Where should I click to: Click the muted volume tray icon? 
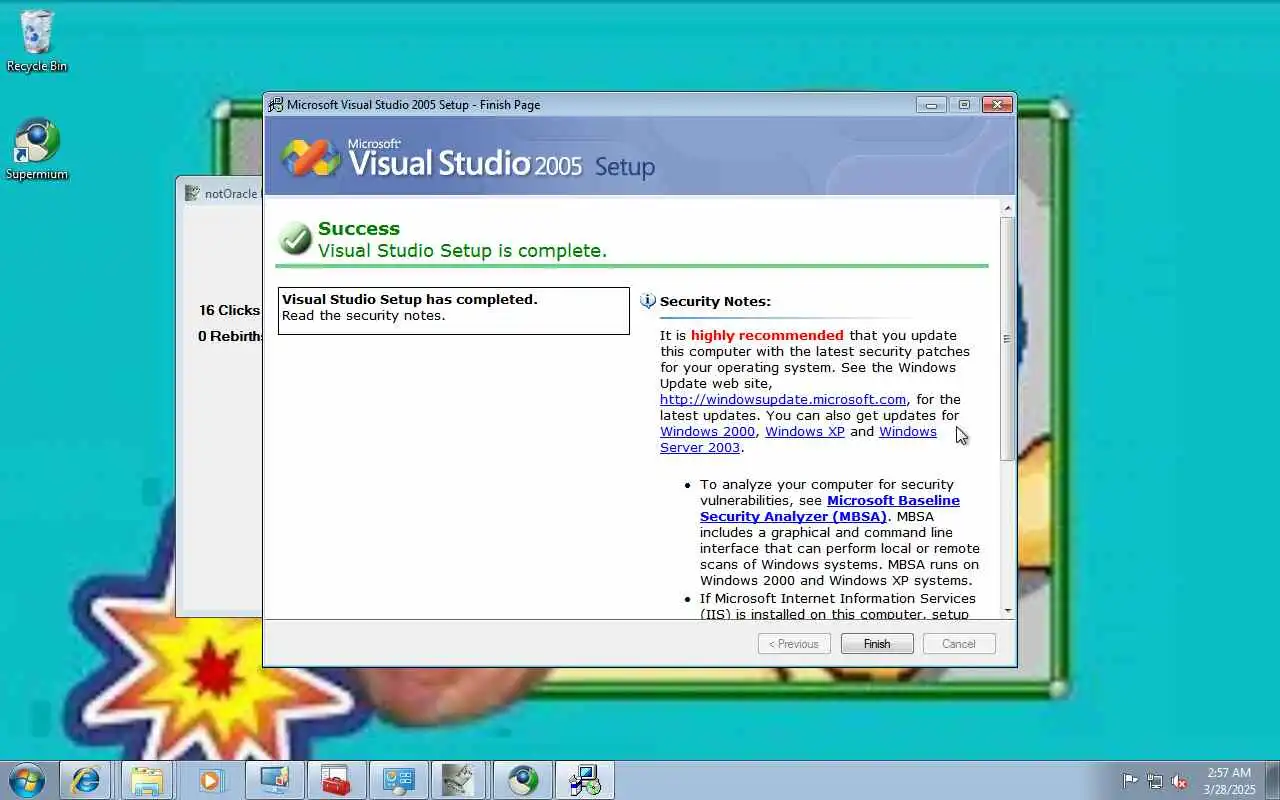1180,781
